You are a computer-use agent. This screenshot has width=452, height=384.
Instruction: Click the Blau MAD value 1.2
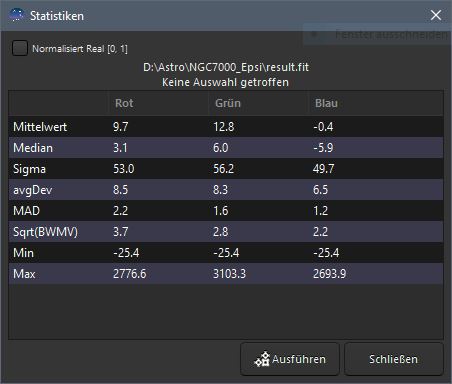pyautogui.click(x=320, y=211)
